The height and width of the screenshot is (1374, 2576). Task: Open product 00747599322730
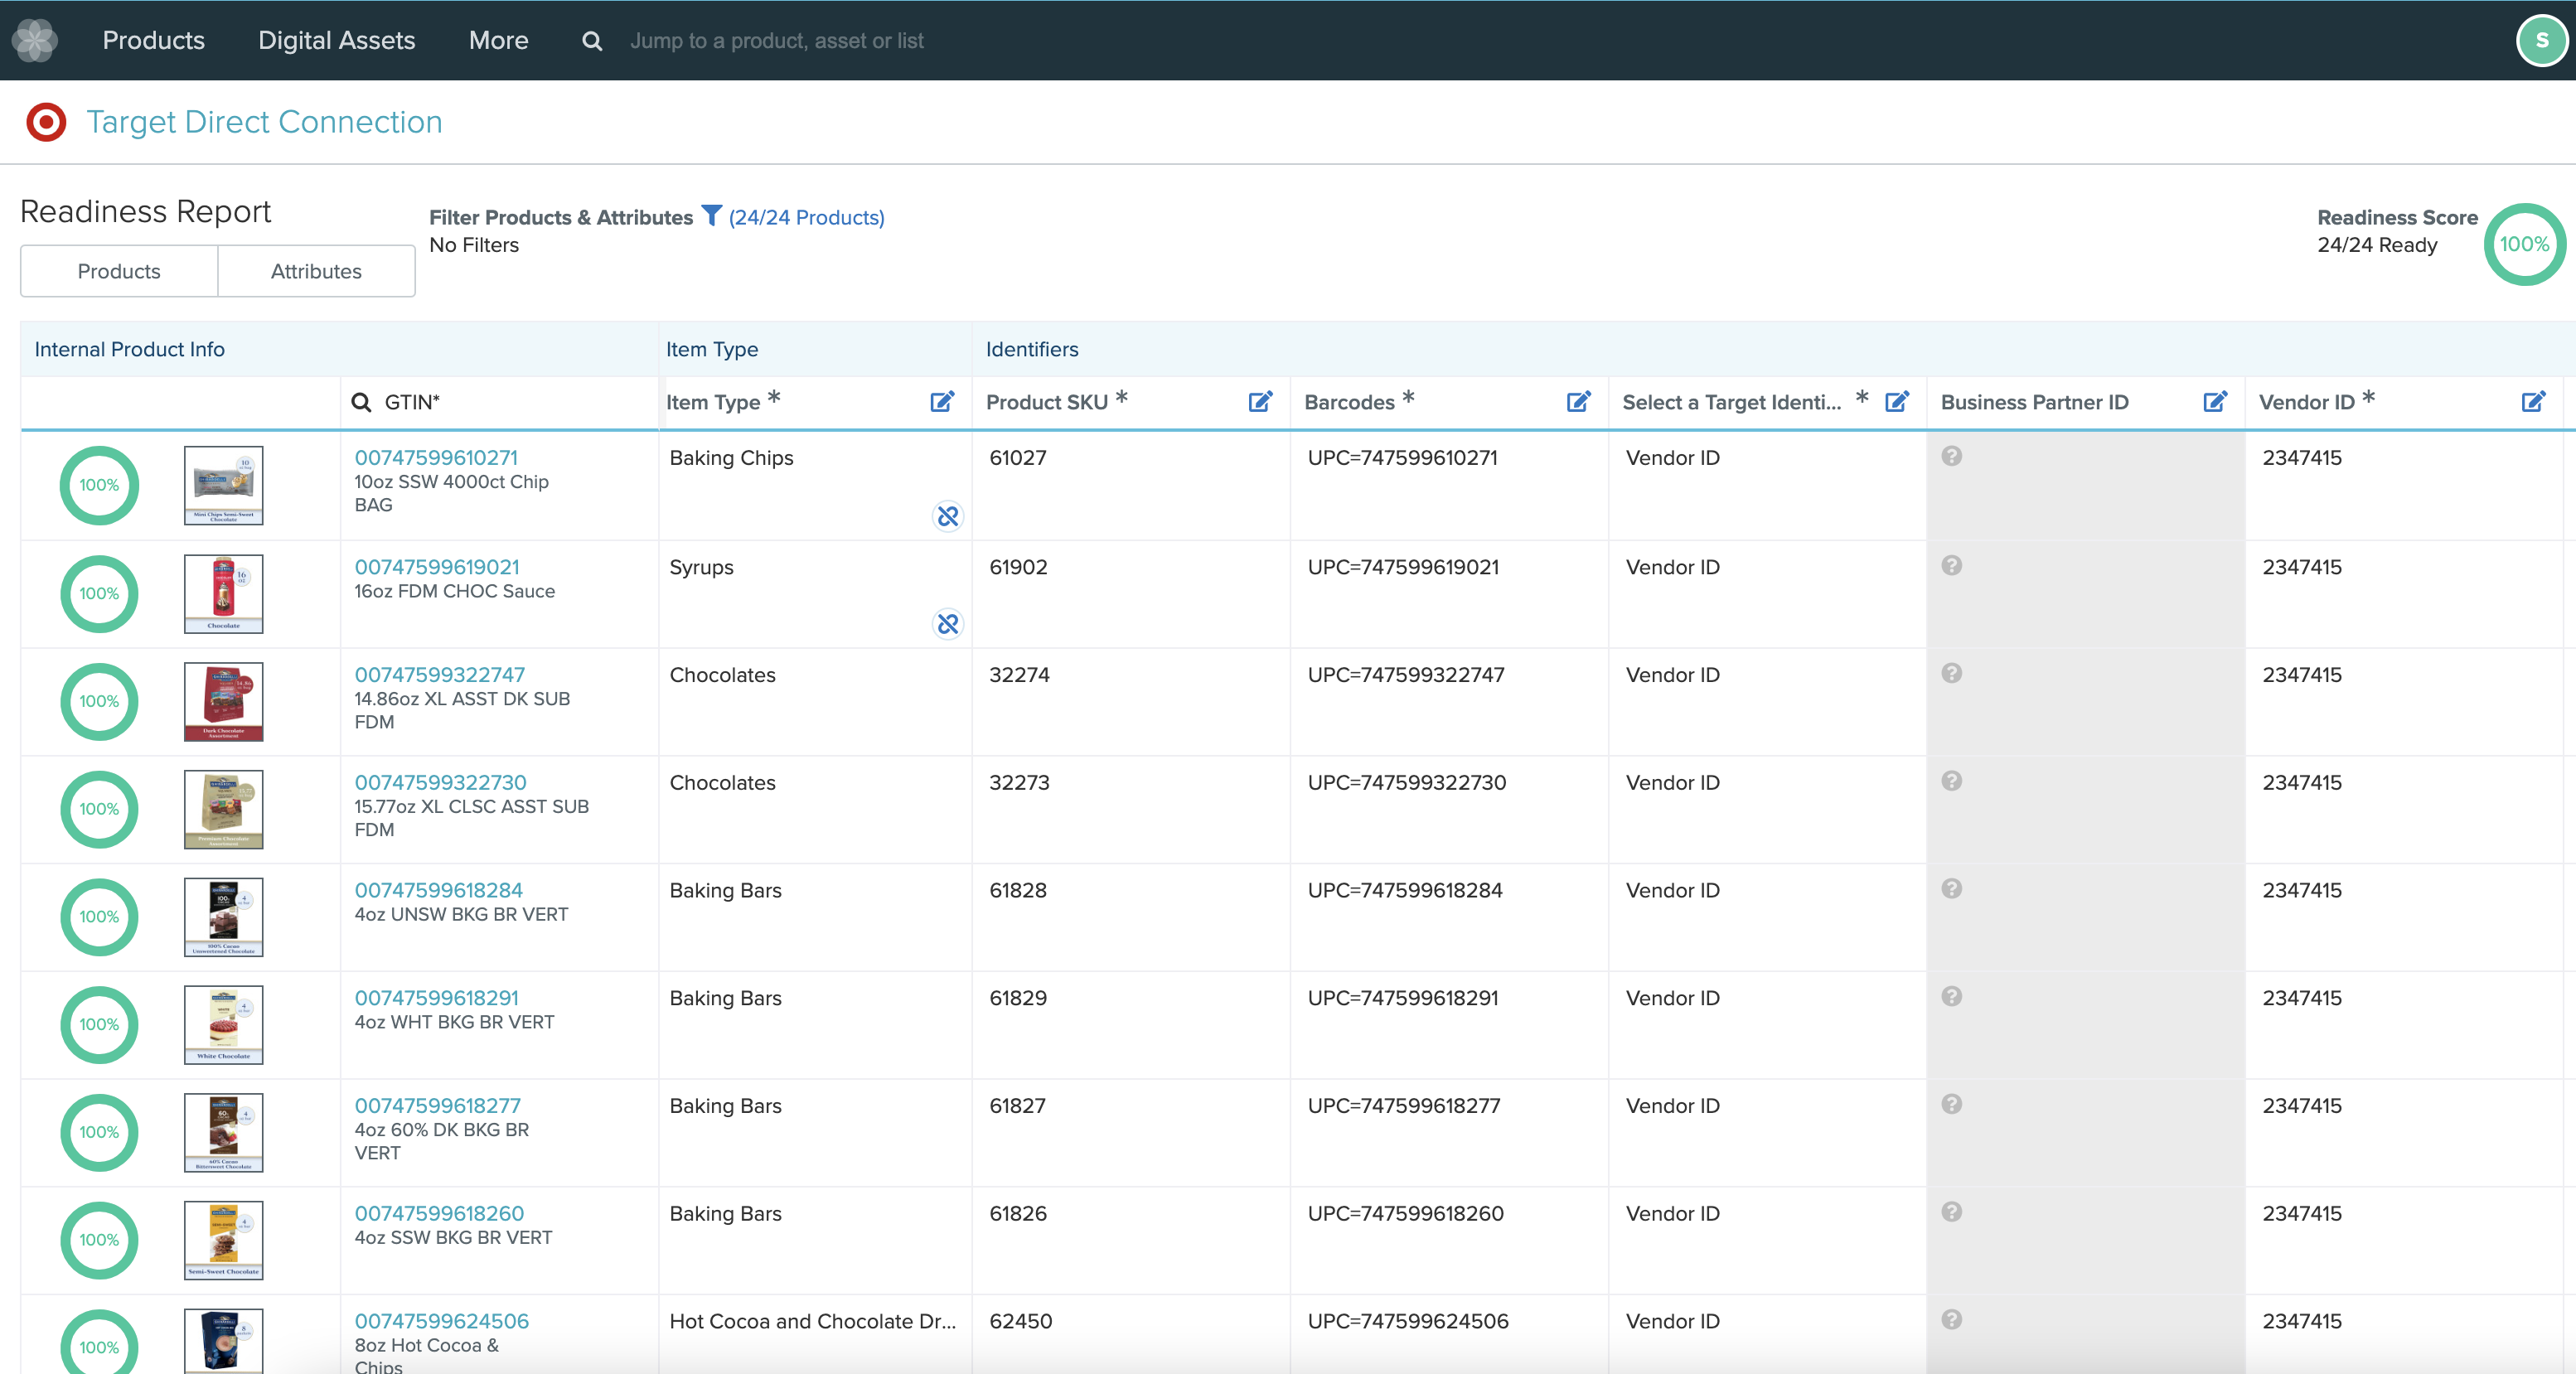pos(440,783)
